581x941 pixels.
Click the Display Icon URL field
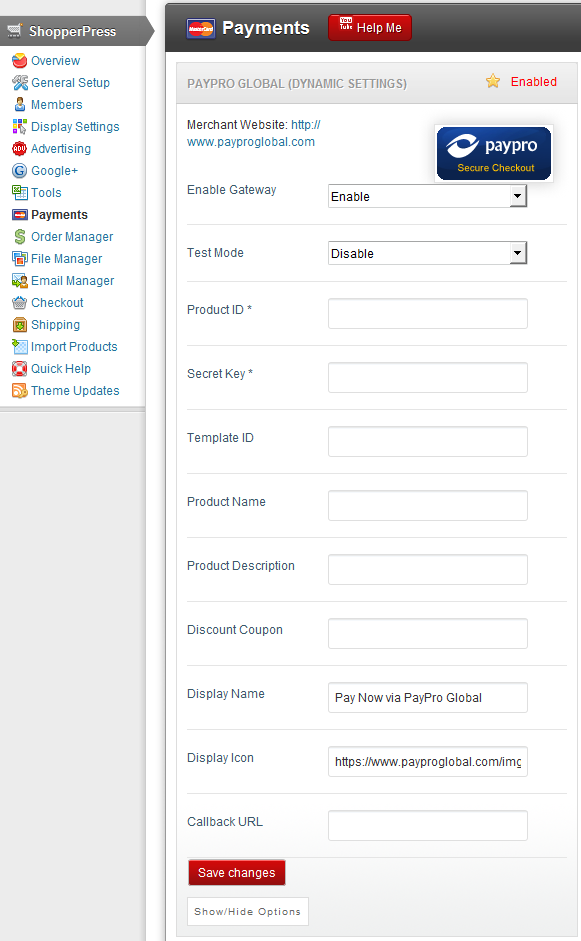click(427, 762)
